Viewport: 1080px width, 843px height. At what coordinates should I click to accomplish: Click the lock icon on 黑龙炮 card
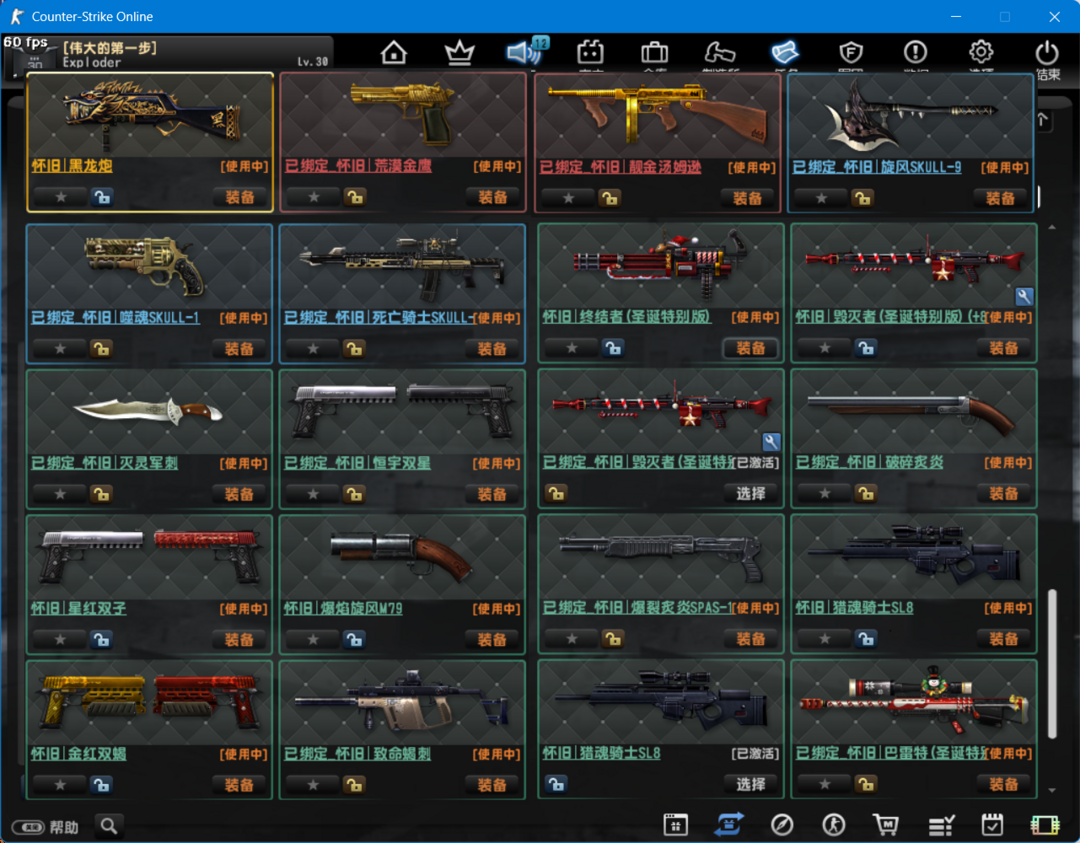pyautogui.click(x=102, y=198)
